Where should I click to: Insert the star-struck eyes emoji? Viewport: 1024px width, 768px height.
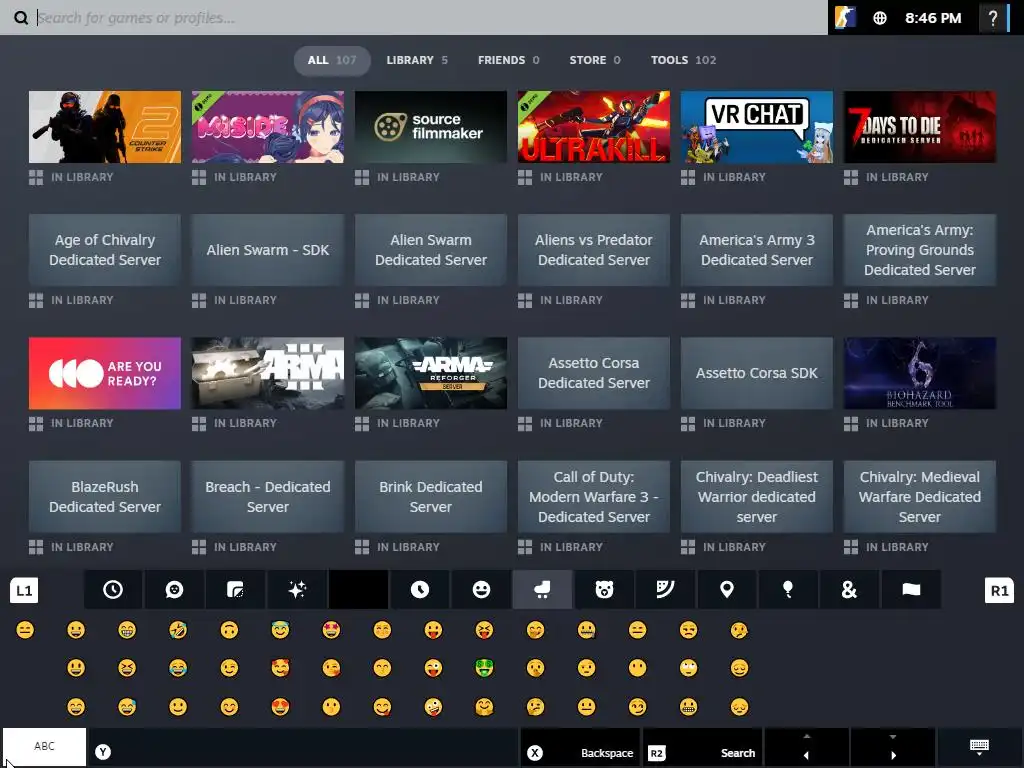331,630
